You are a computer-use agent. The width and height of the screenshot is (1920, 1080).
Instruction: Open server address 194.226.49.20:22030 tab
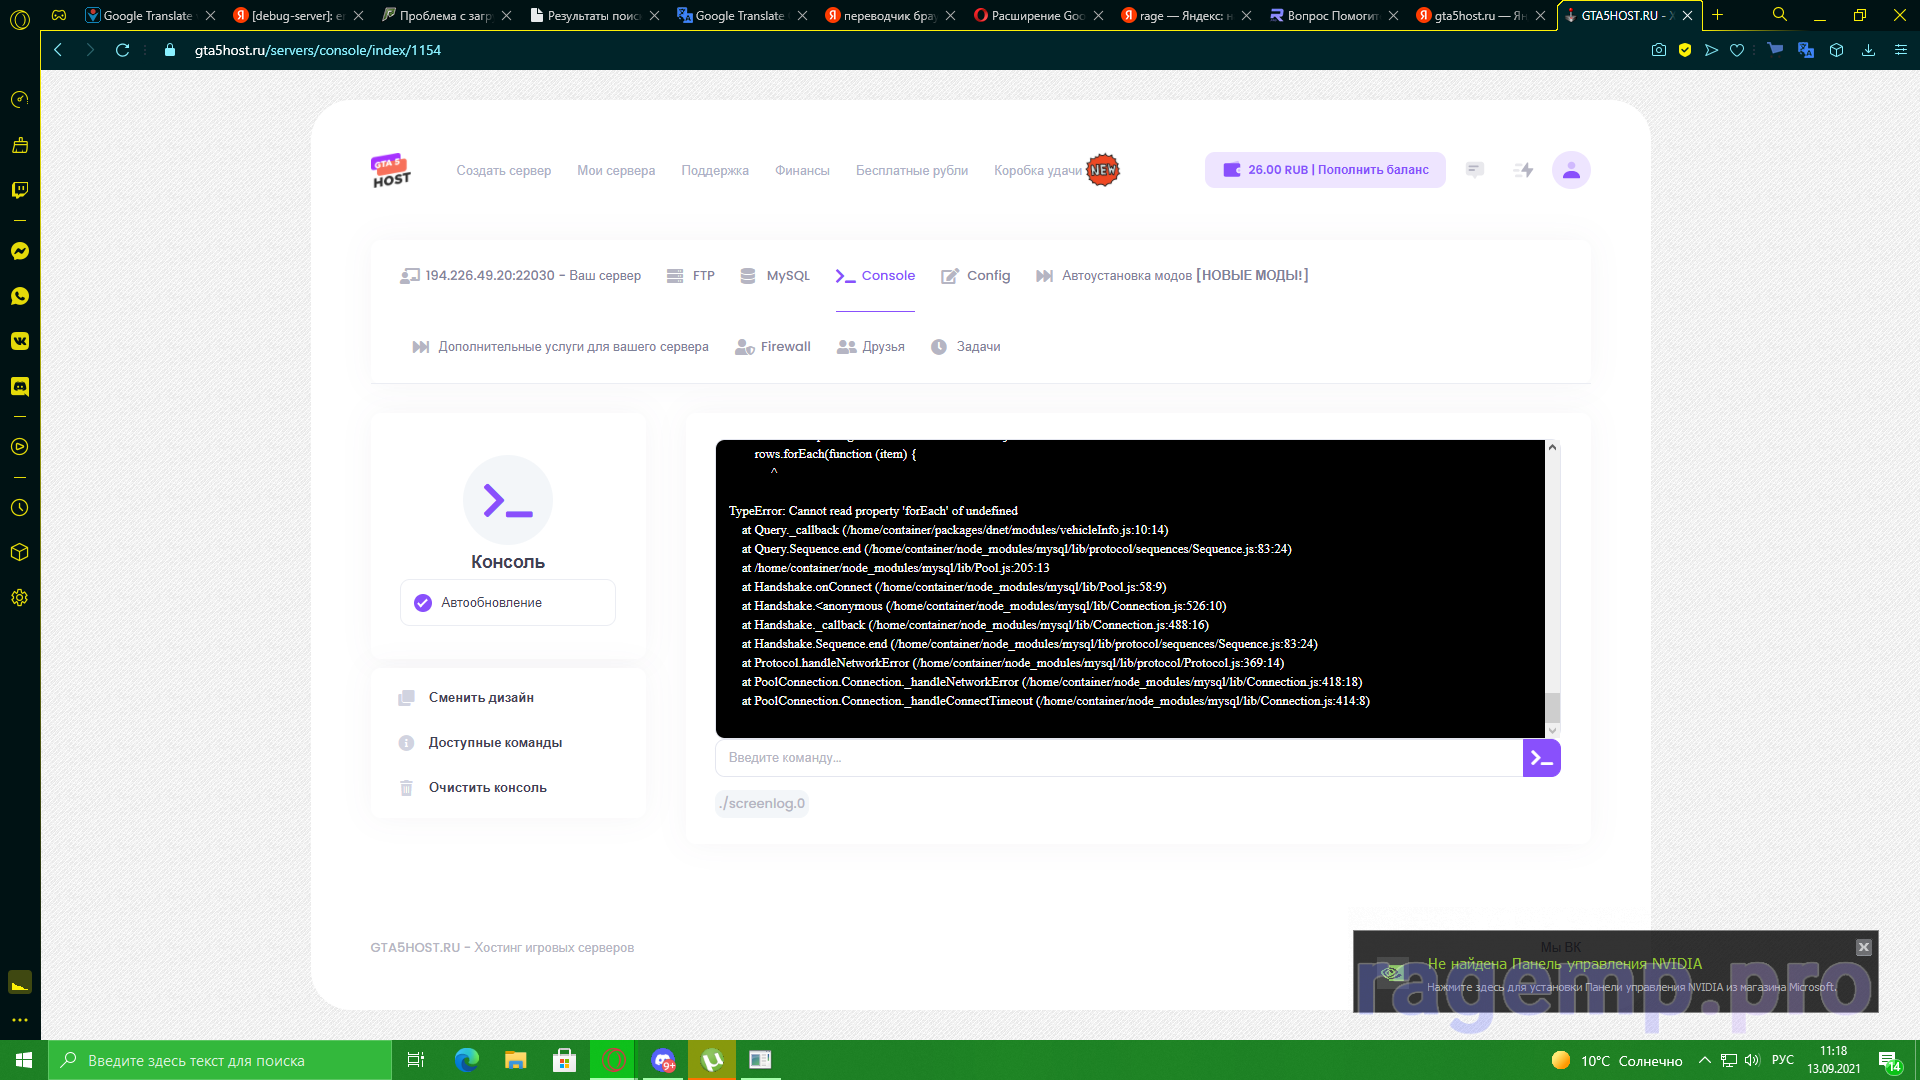[x=521, y=276]
